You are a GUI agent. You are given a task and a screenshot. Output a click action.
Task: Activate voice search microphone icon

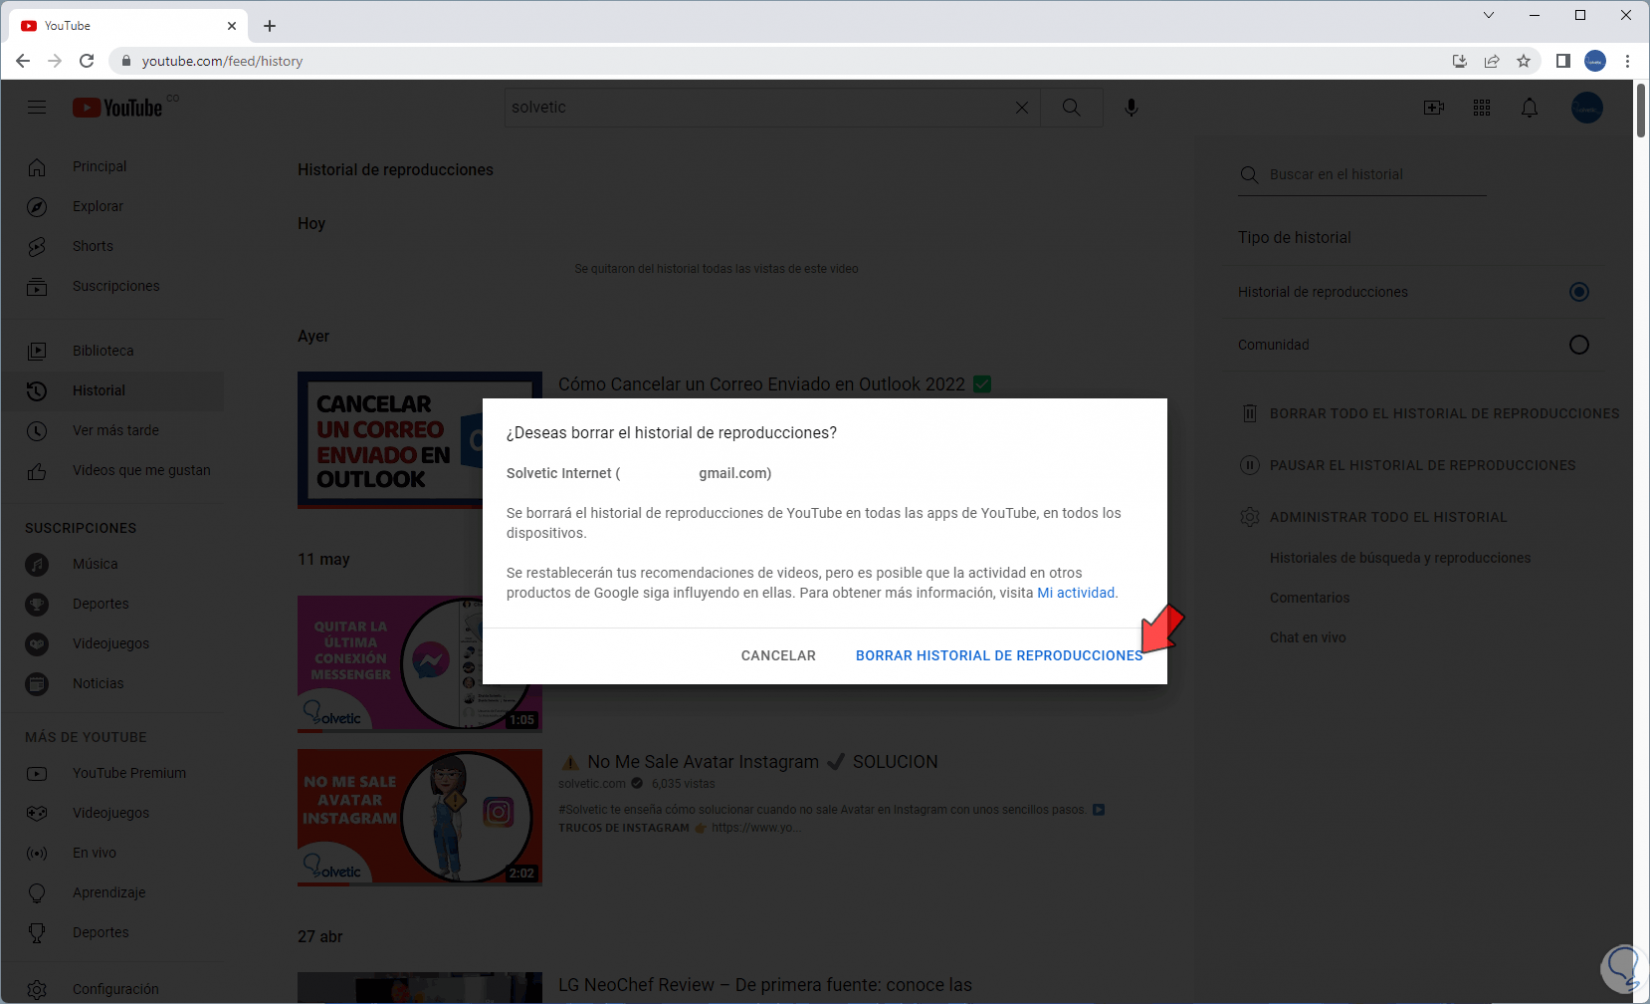tap(1131, 107)
